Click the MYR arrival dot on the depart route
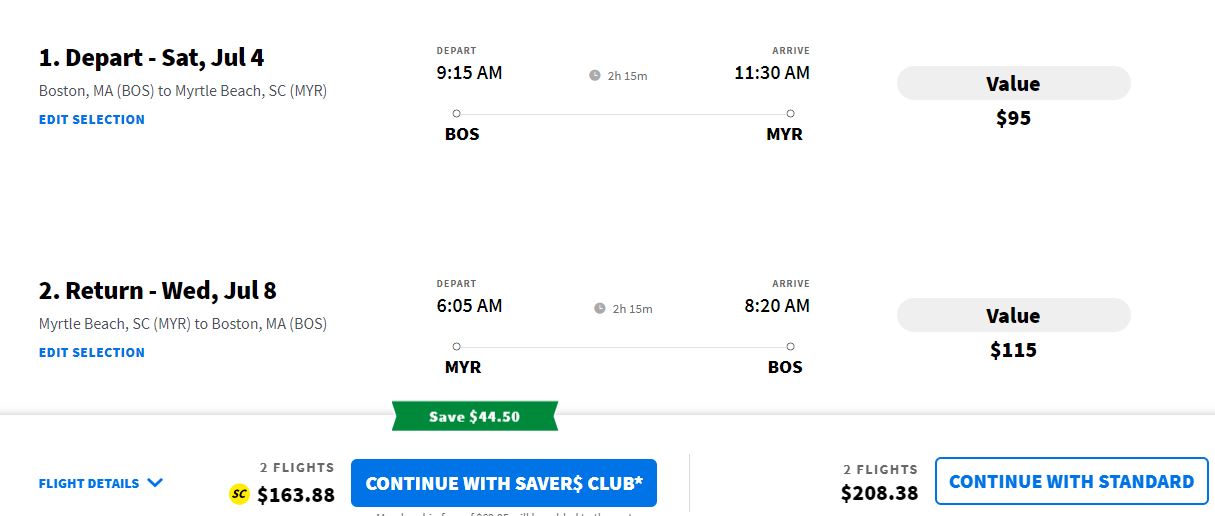 (790, 114)
